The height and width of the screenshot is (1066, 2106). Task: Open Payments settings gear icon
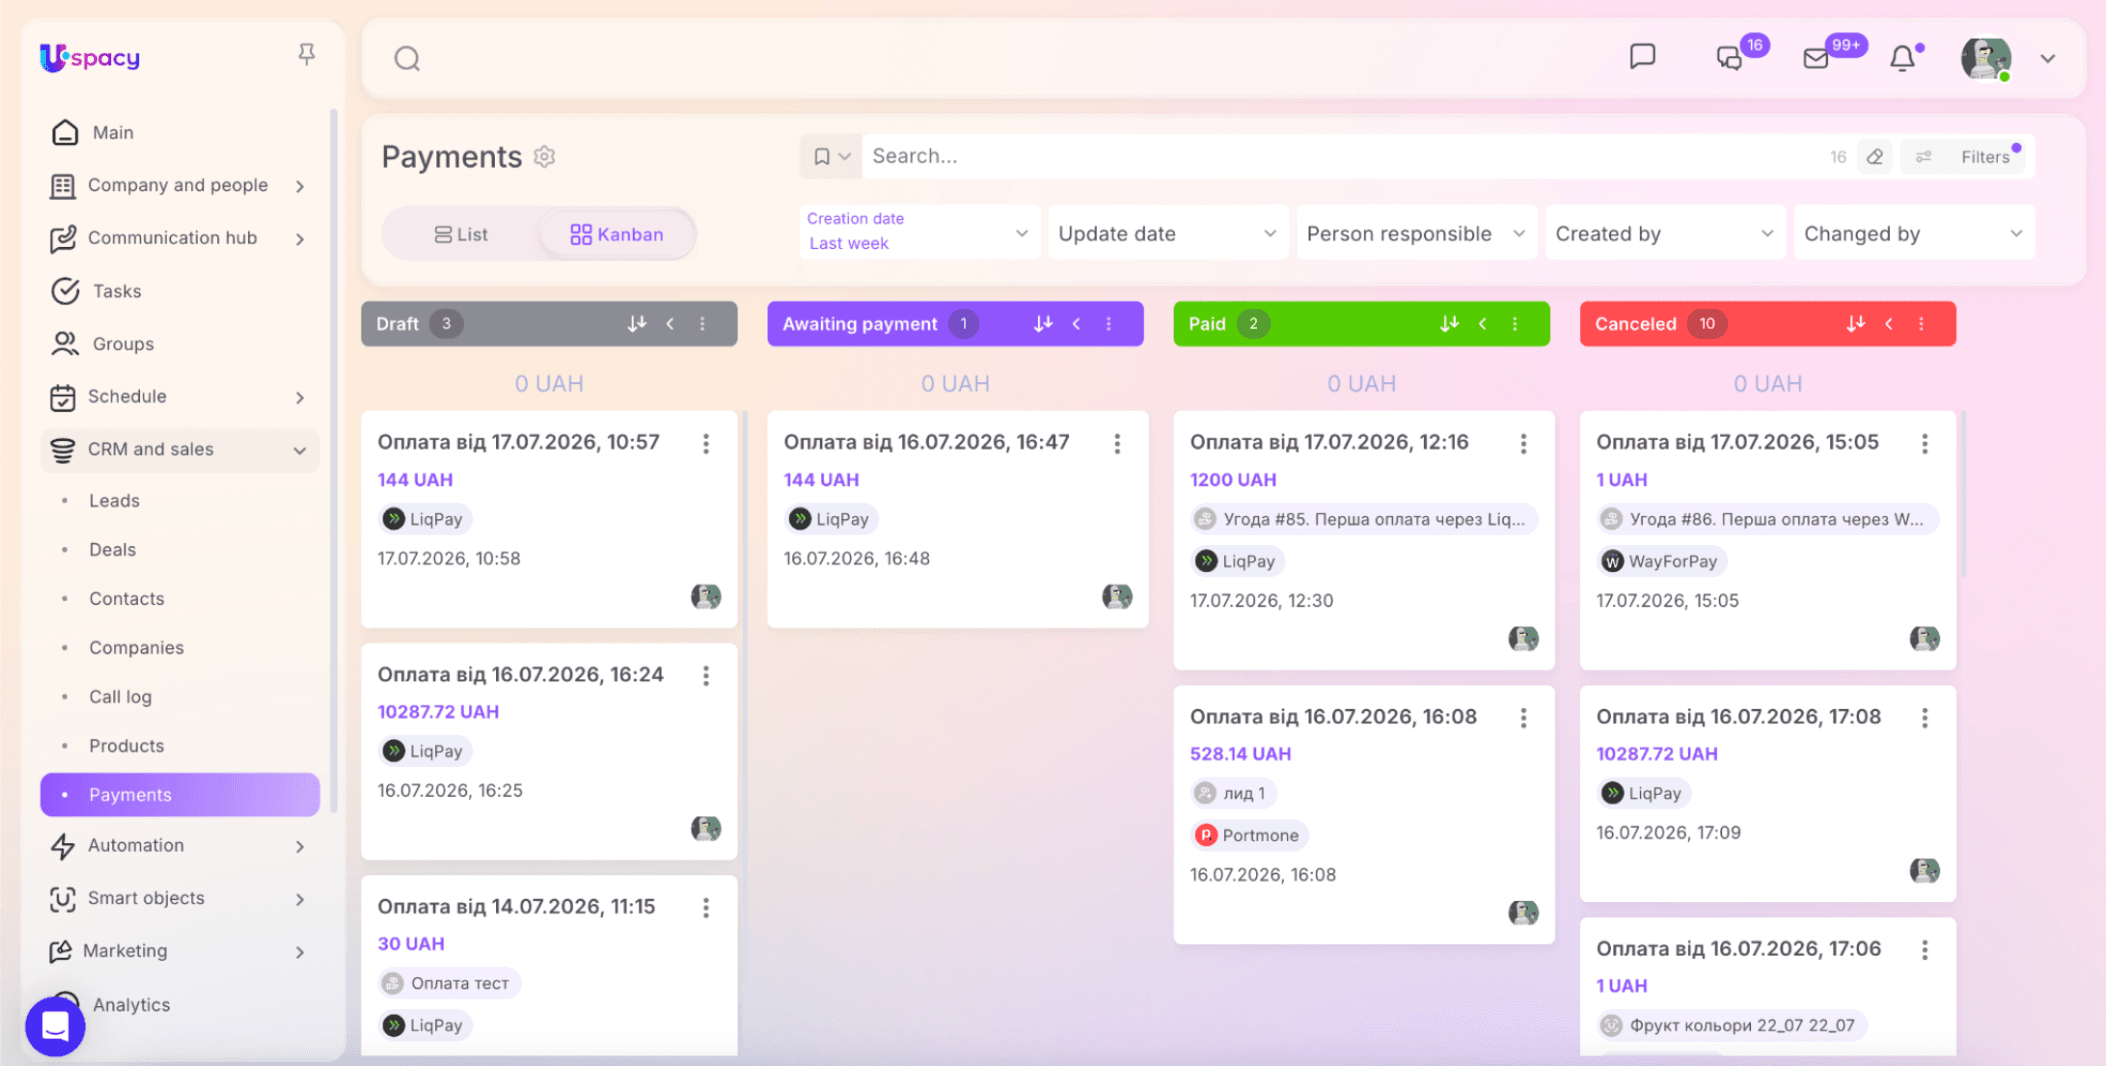(544, 157)
